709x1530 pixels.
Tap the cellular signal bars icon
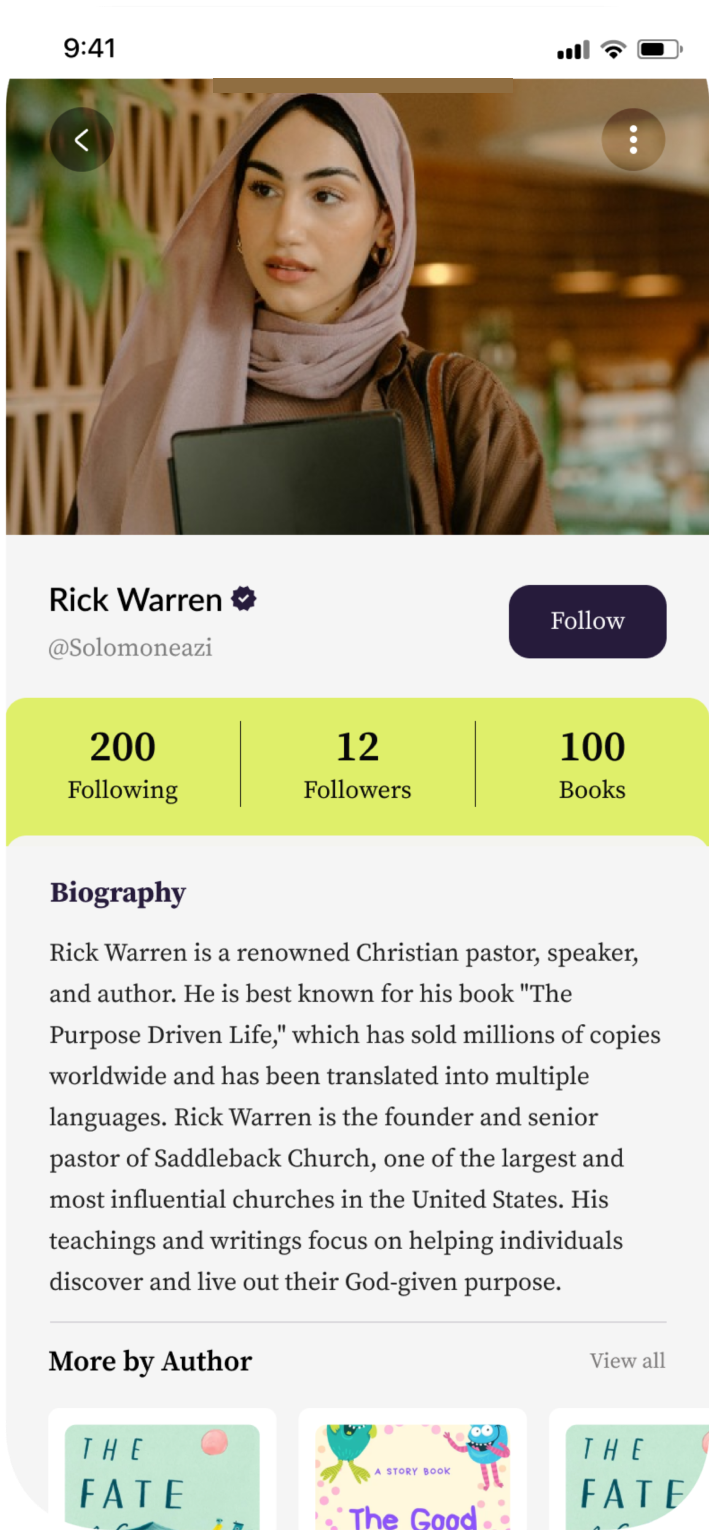point(573,50)
